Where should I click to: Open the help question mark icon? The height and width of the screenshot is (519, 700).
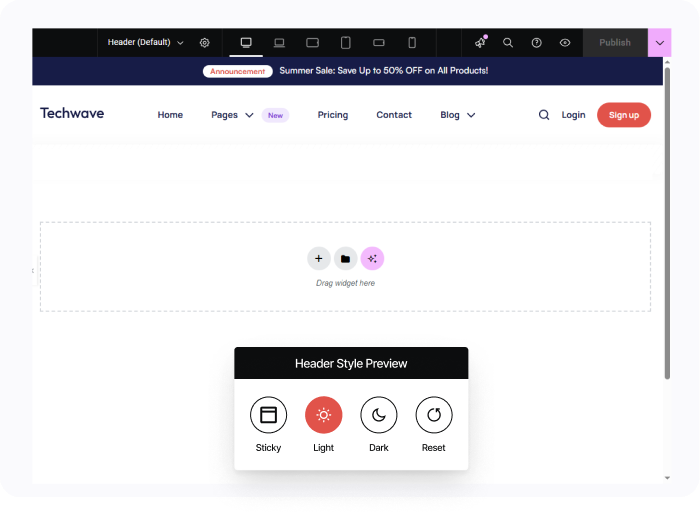tap(536, 43)
